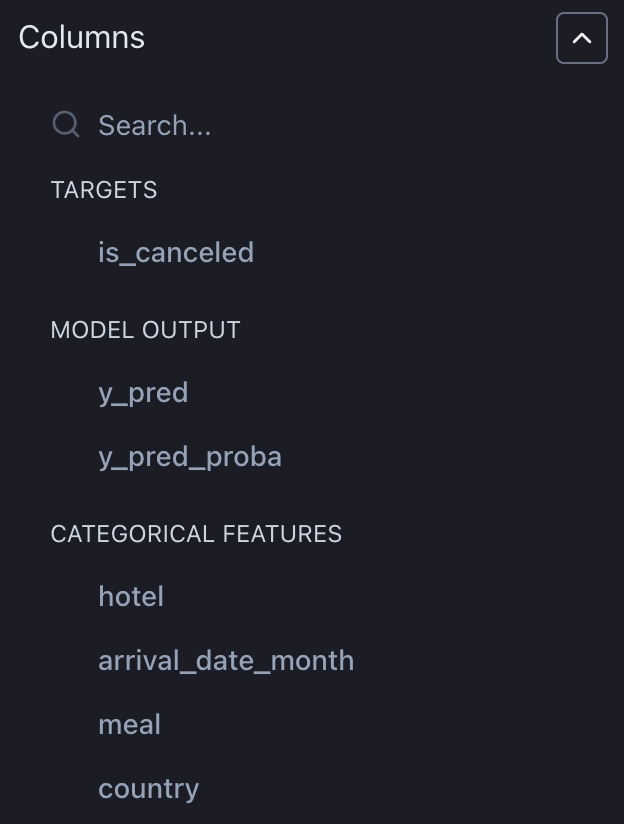This screenshot has height=824, width=624.
Task: Click the Columns panel title
Action: (82, 38)
